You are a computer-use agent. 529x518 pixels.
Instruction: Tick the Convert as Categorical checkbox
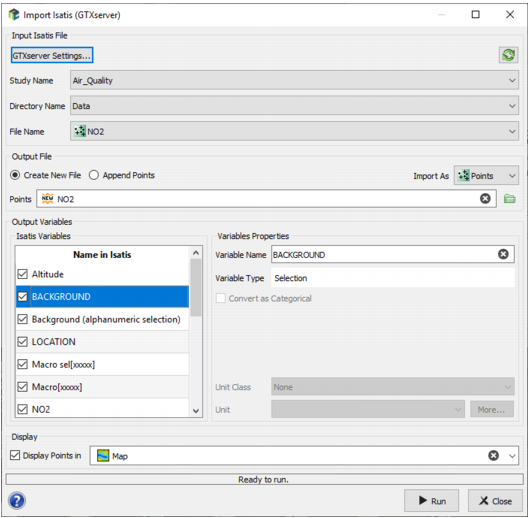[221, 298]
